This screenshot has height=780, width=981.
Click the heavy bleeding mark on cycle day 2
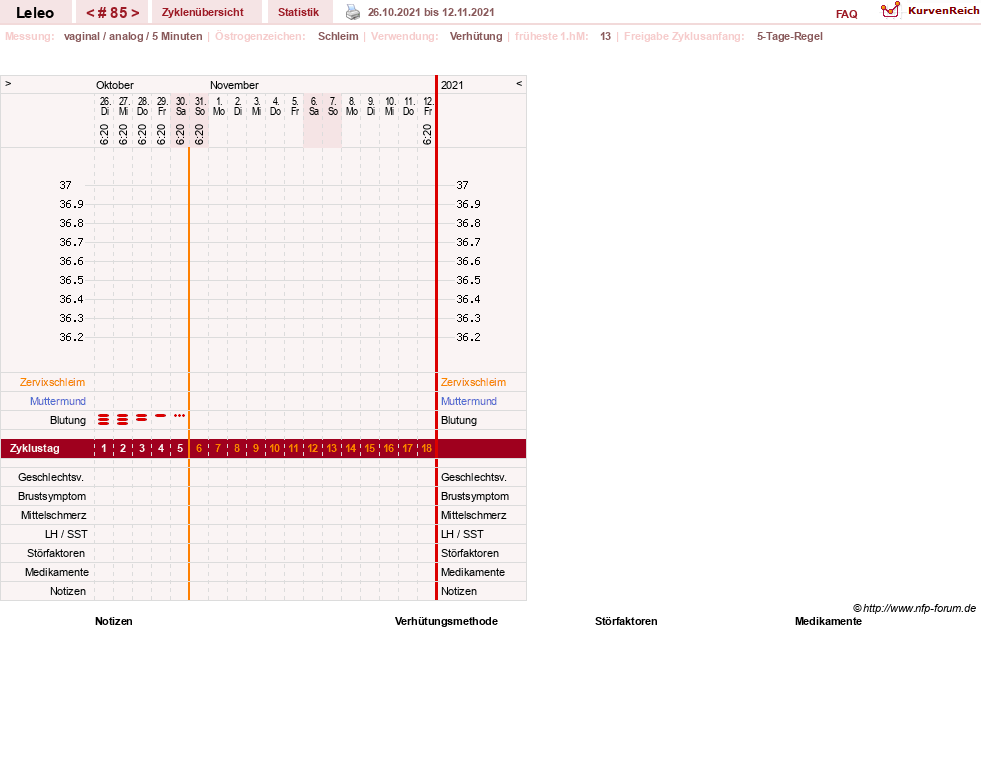tap(123, 420)
